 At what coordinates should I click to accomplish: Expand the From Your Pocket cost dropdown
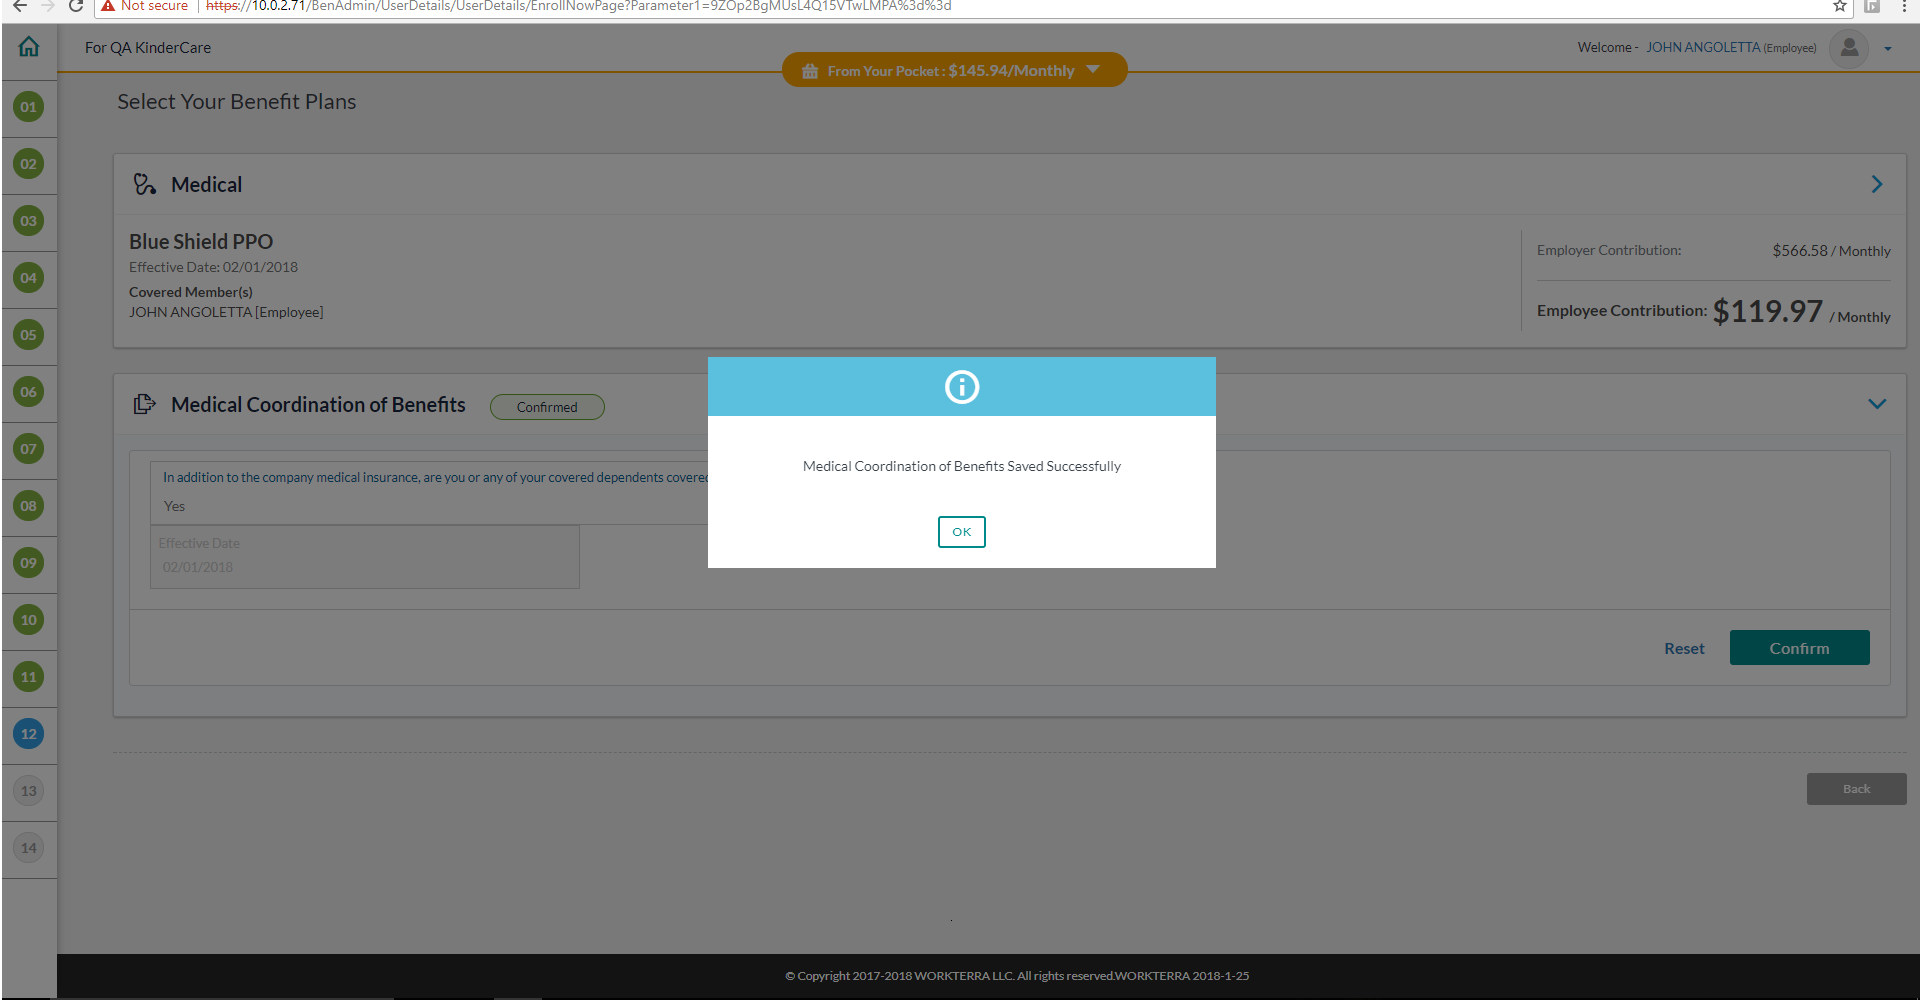pos(1093,70)
